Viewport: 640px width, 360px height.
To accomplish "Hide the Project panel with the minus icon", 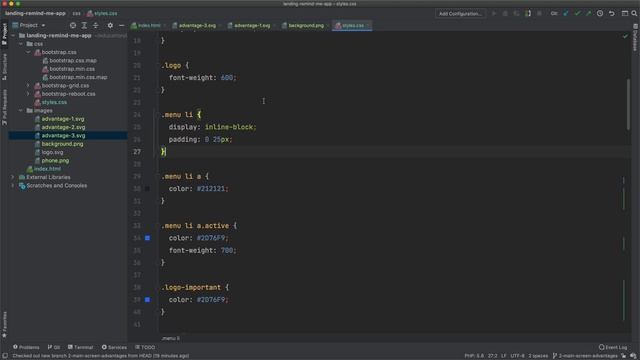I will 122,25.
